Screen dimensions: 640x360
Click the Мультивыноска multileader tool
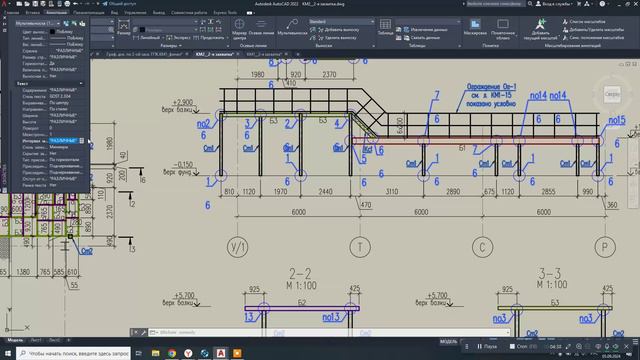[x=292, y=27]
